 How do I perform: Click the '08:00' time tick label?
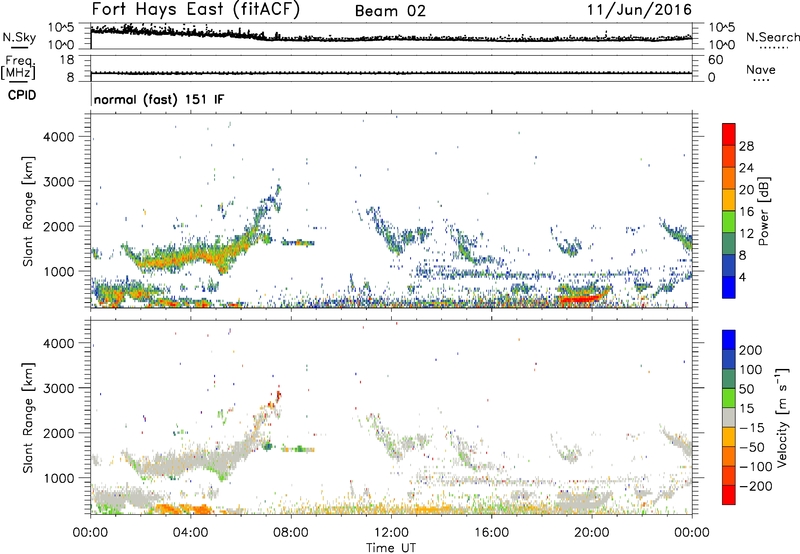click(291, 533)
